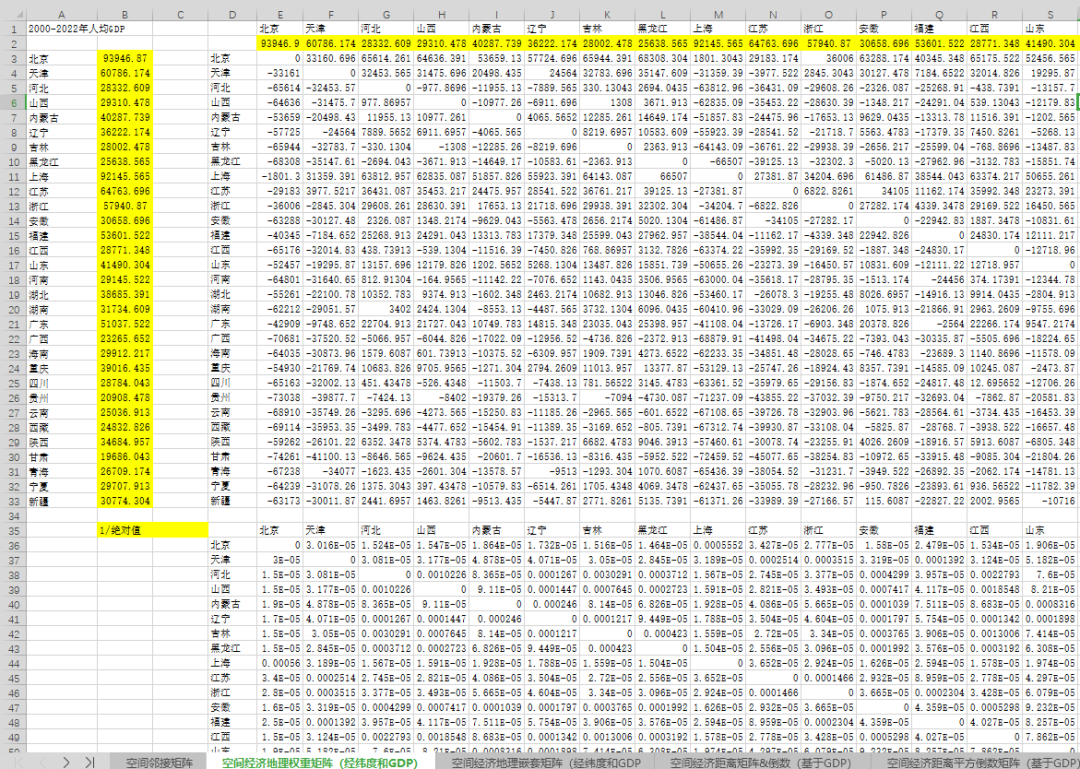
Task: Select row 6 header
Action: pos(12,102)
